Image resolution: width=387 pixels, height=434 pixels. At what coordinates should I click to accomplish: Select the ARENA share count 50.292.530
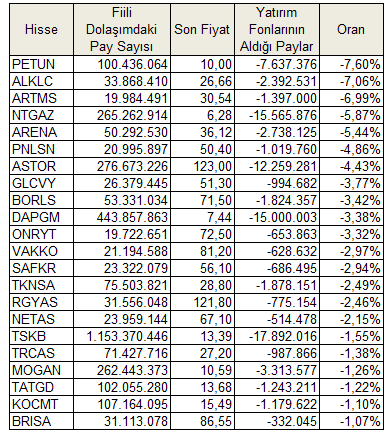coord(122,132)
